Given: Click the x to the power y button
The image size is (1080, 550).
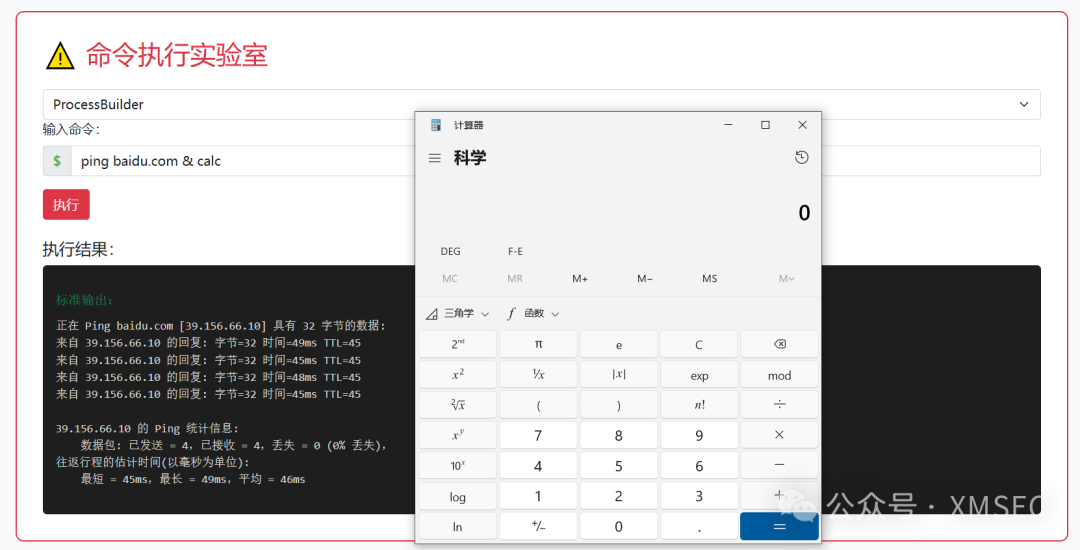Looking at the screenshot, I should tap(458, 435).
